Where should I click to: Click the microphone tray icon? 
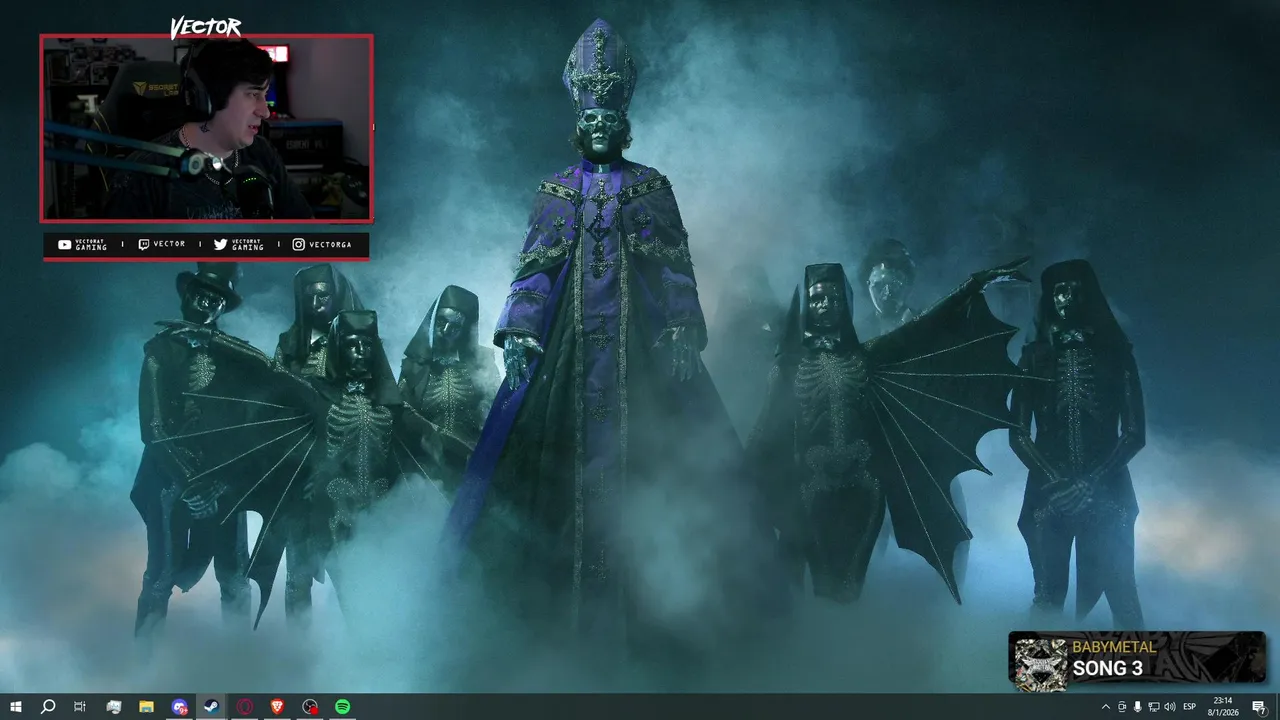click(x=1138, y=707)
